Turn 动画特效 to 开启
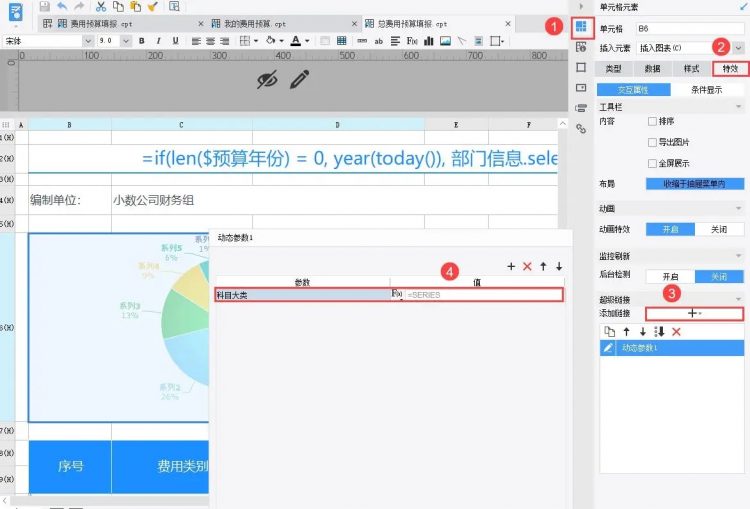The image size is (750, 509). coord(670,229)
